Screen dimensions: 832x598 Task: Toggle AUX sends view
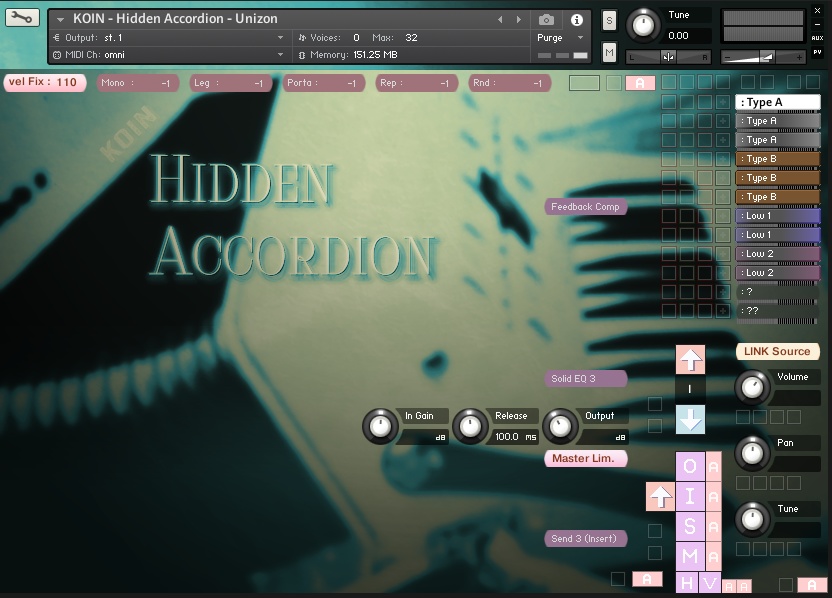pos(817,38)
